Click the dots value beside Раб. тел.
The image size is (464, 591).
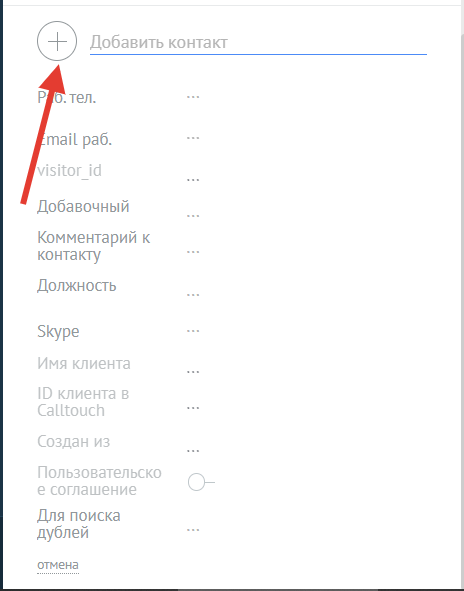193,97
